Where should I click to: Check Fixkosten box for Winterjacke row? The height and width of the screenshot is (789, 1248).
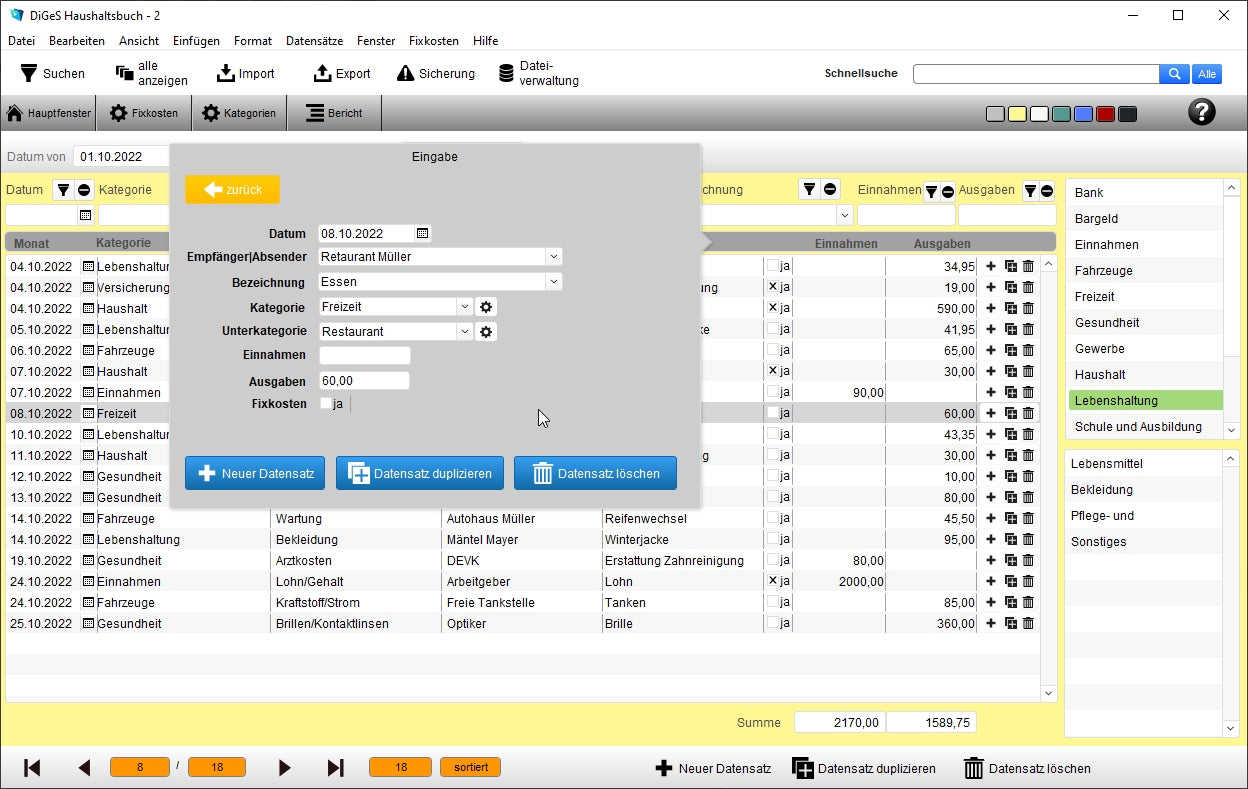[773, 540]
